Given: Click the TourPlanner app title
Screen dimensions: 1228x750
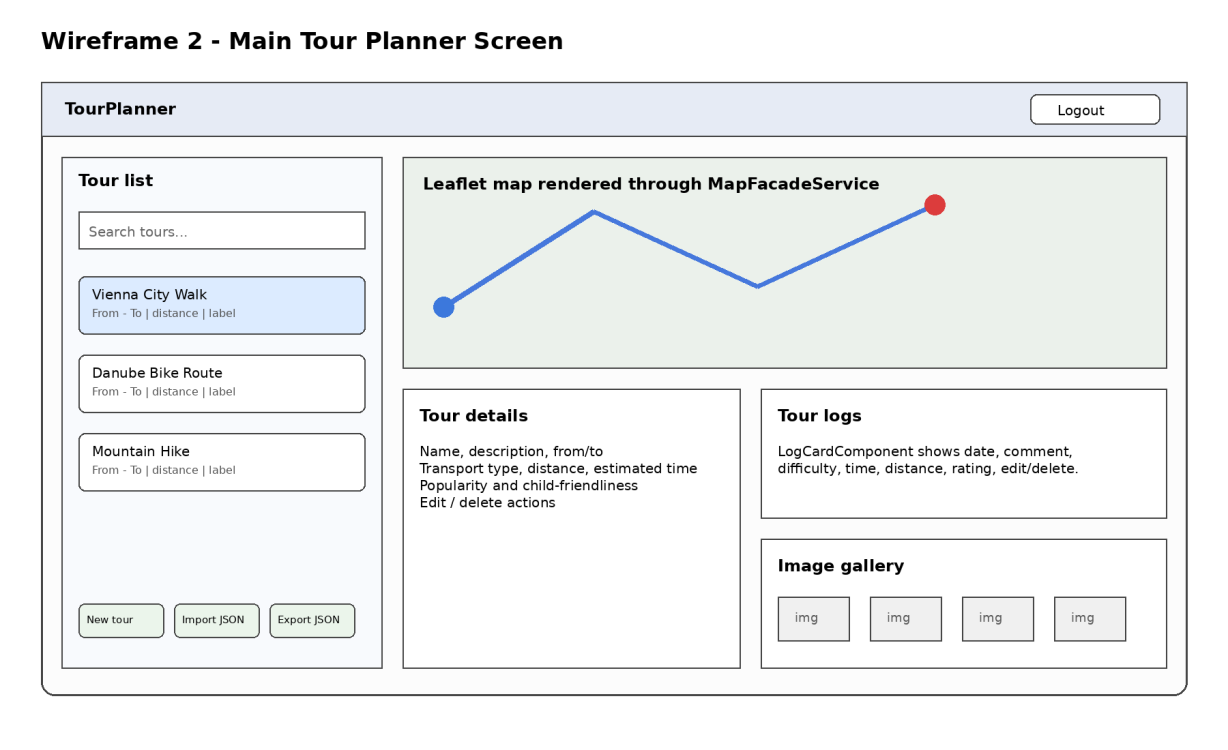Looking at the screenshot, I should pyautogui.click(x=120, y=109).
